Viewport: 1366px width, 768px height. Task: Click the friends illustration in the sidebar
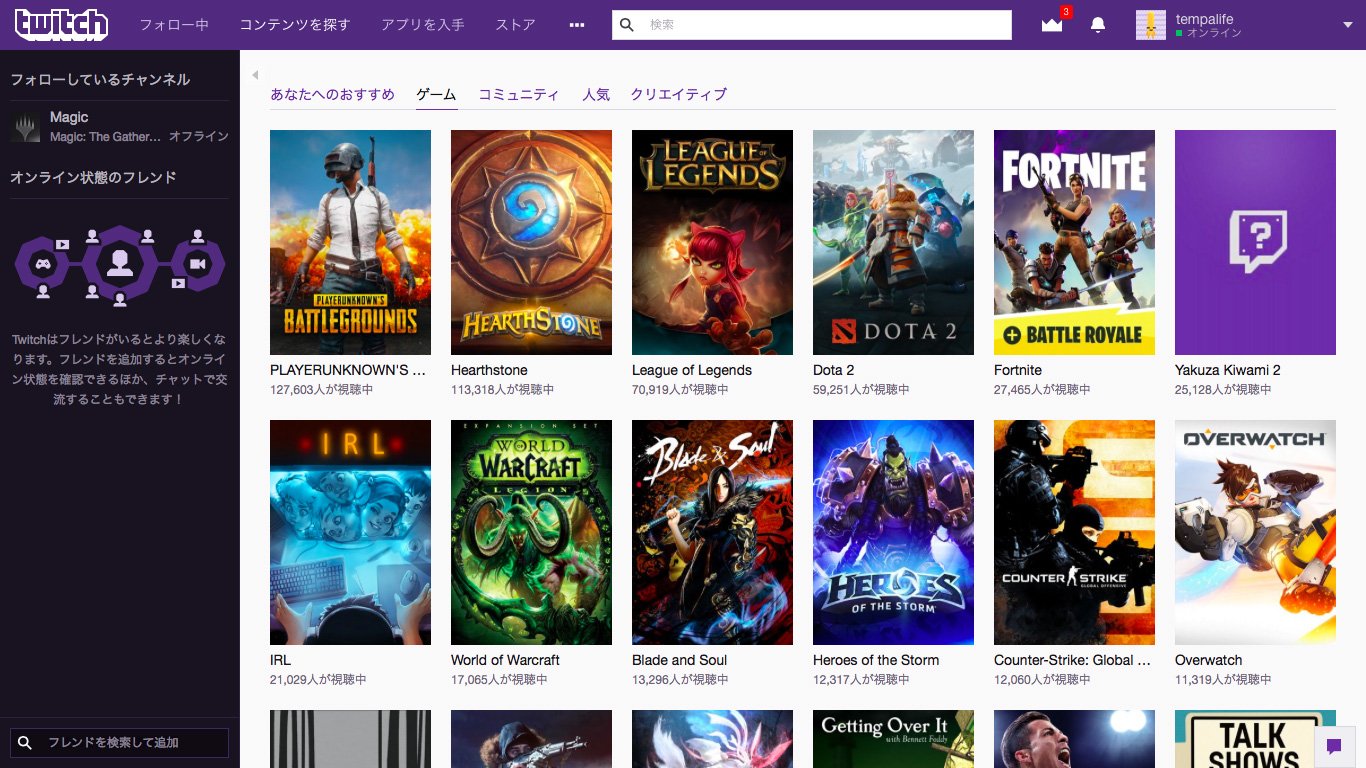point(119,262)
